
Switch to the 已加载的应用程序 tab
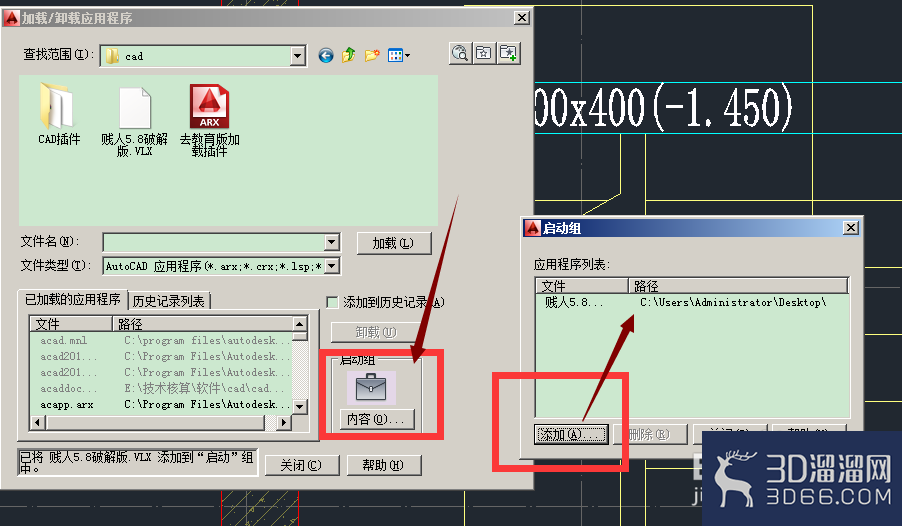tap(72, 299)
